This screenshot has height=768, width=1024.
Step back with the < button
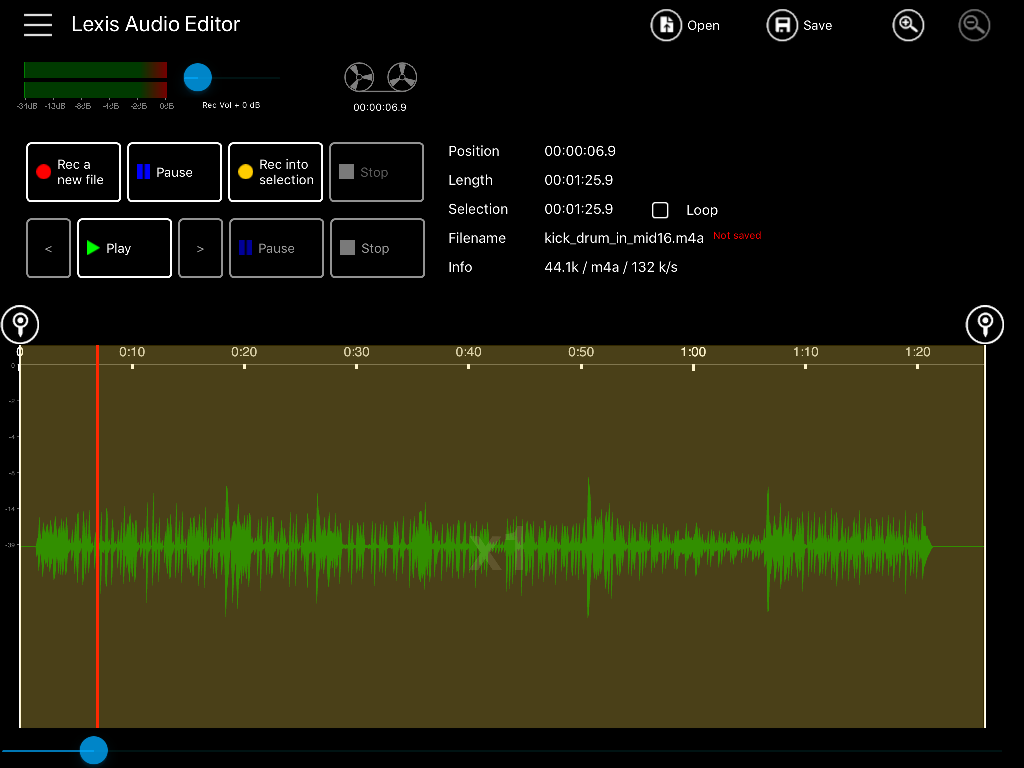coord(48,248)
